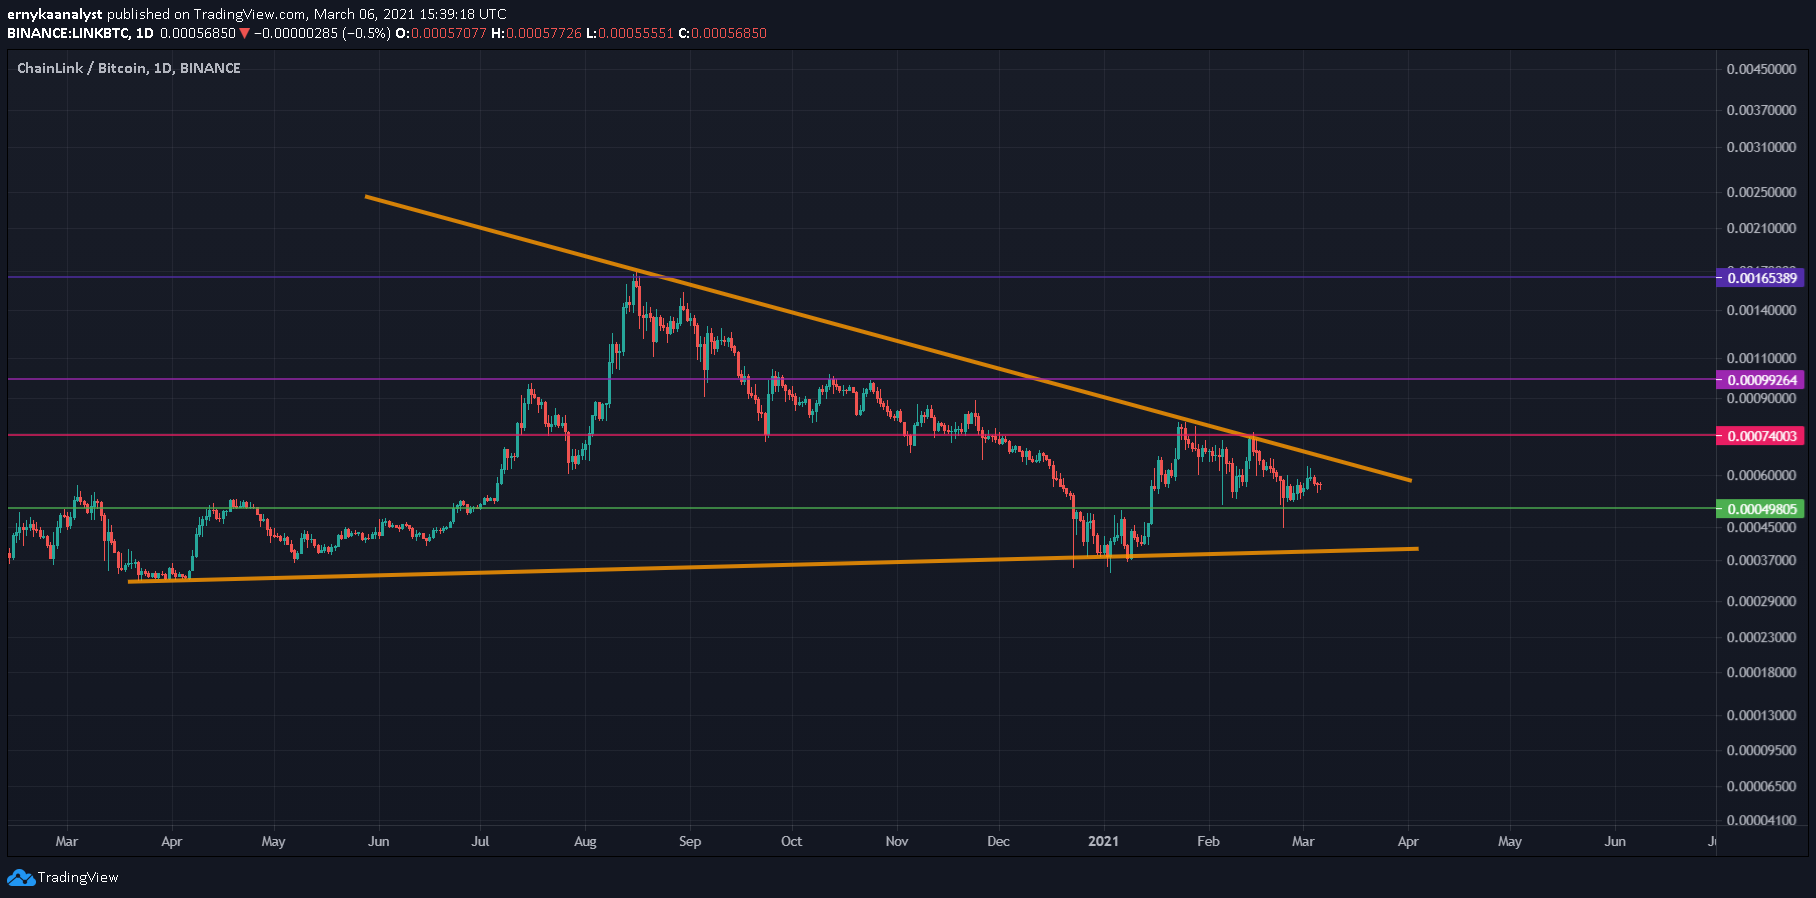Click the red down-arrow price change indicator
The width and height of the screenshot is (1816, 898).
(244, 33)
